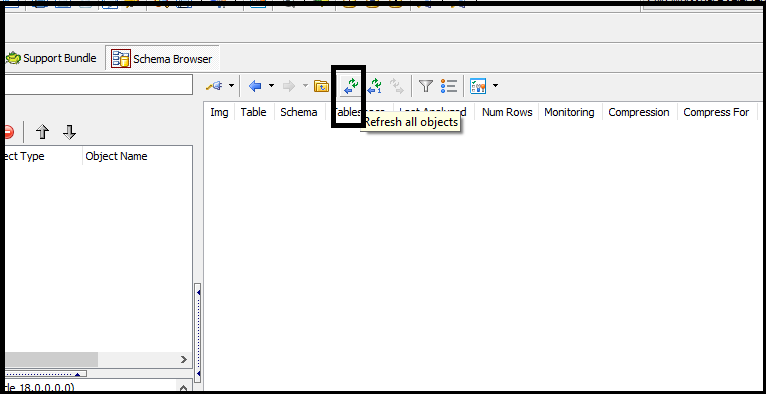Viewport: 766px width, 394px height.
Task: Click the browser options checklist icon
Action: tap(478, 86)
